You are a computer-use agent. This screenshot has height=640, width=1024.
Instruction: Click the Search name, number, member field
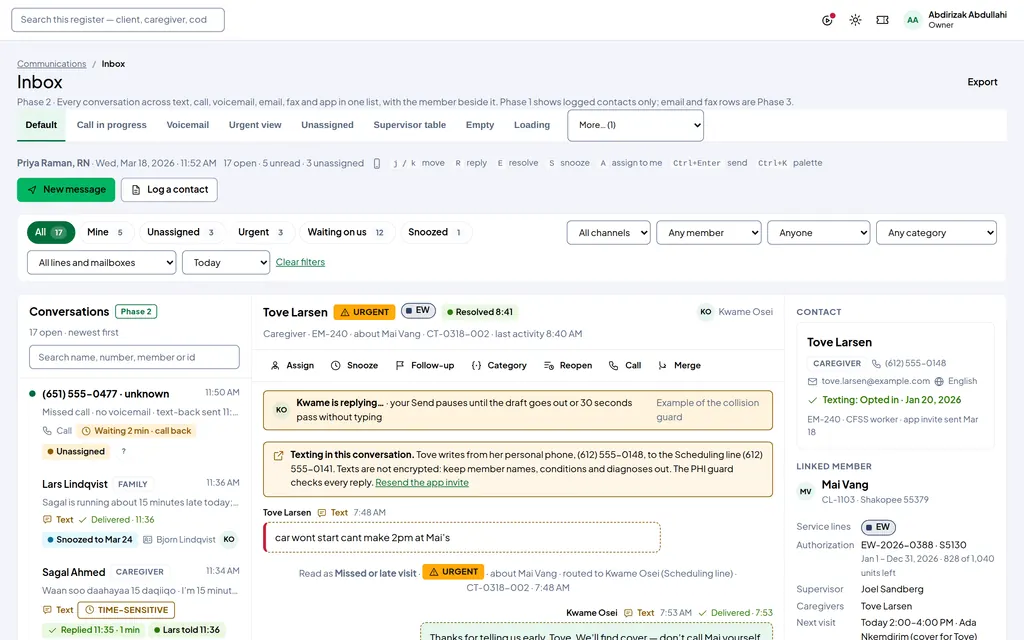click(134, 357)
